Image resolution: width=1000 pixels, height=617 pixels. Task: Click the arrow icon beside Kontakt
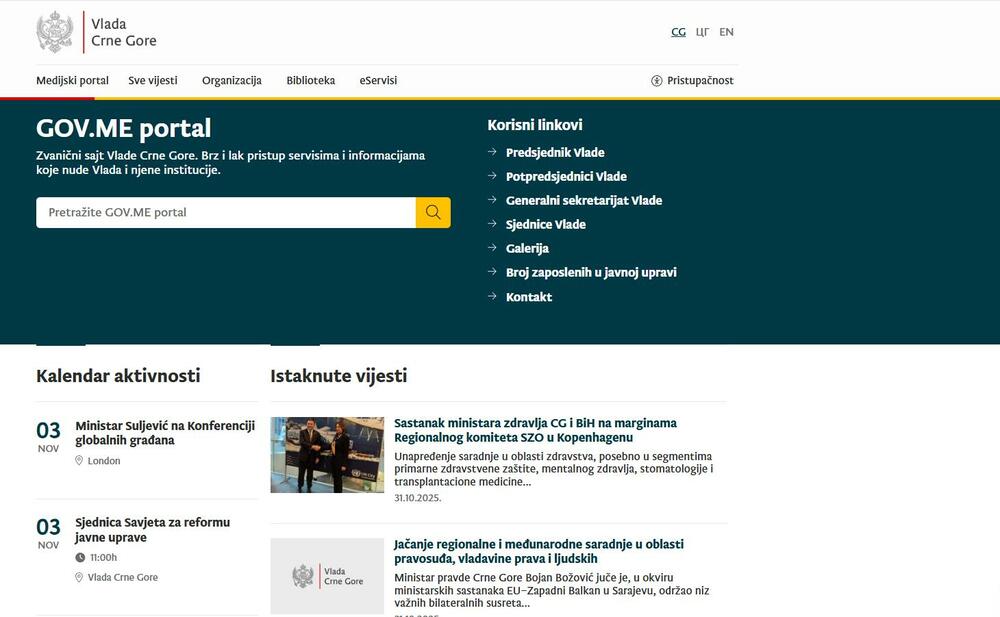pos(492,297)
